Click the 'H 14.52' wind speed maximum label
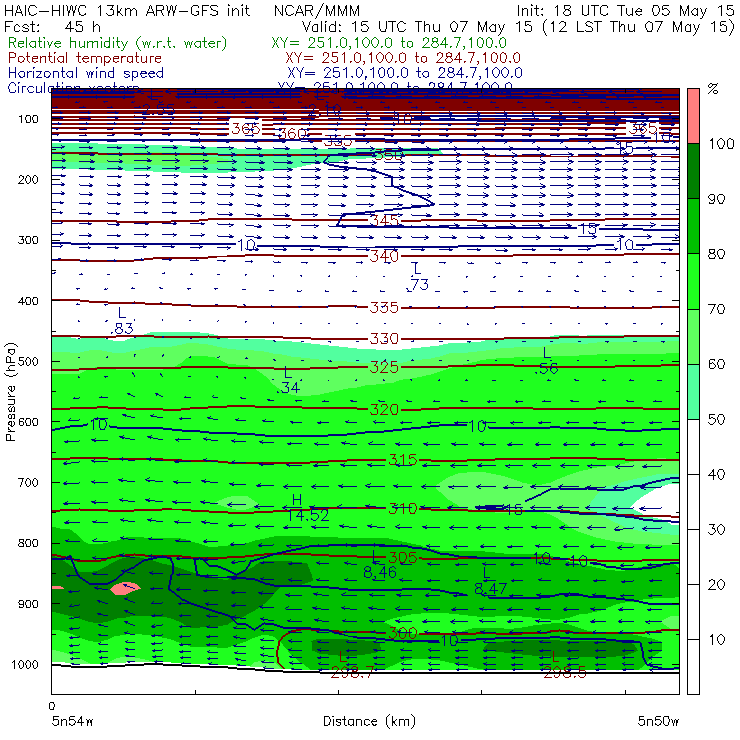Image resolution: width=740 pixels, height=740 pixels. [x=307, y=508]
